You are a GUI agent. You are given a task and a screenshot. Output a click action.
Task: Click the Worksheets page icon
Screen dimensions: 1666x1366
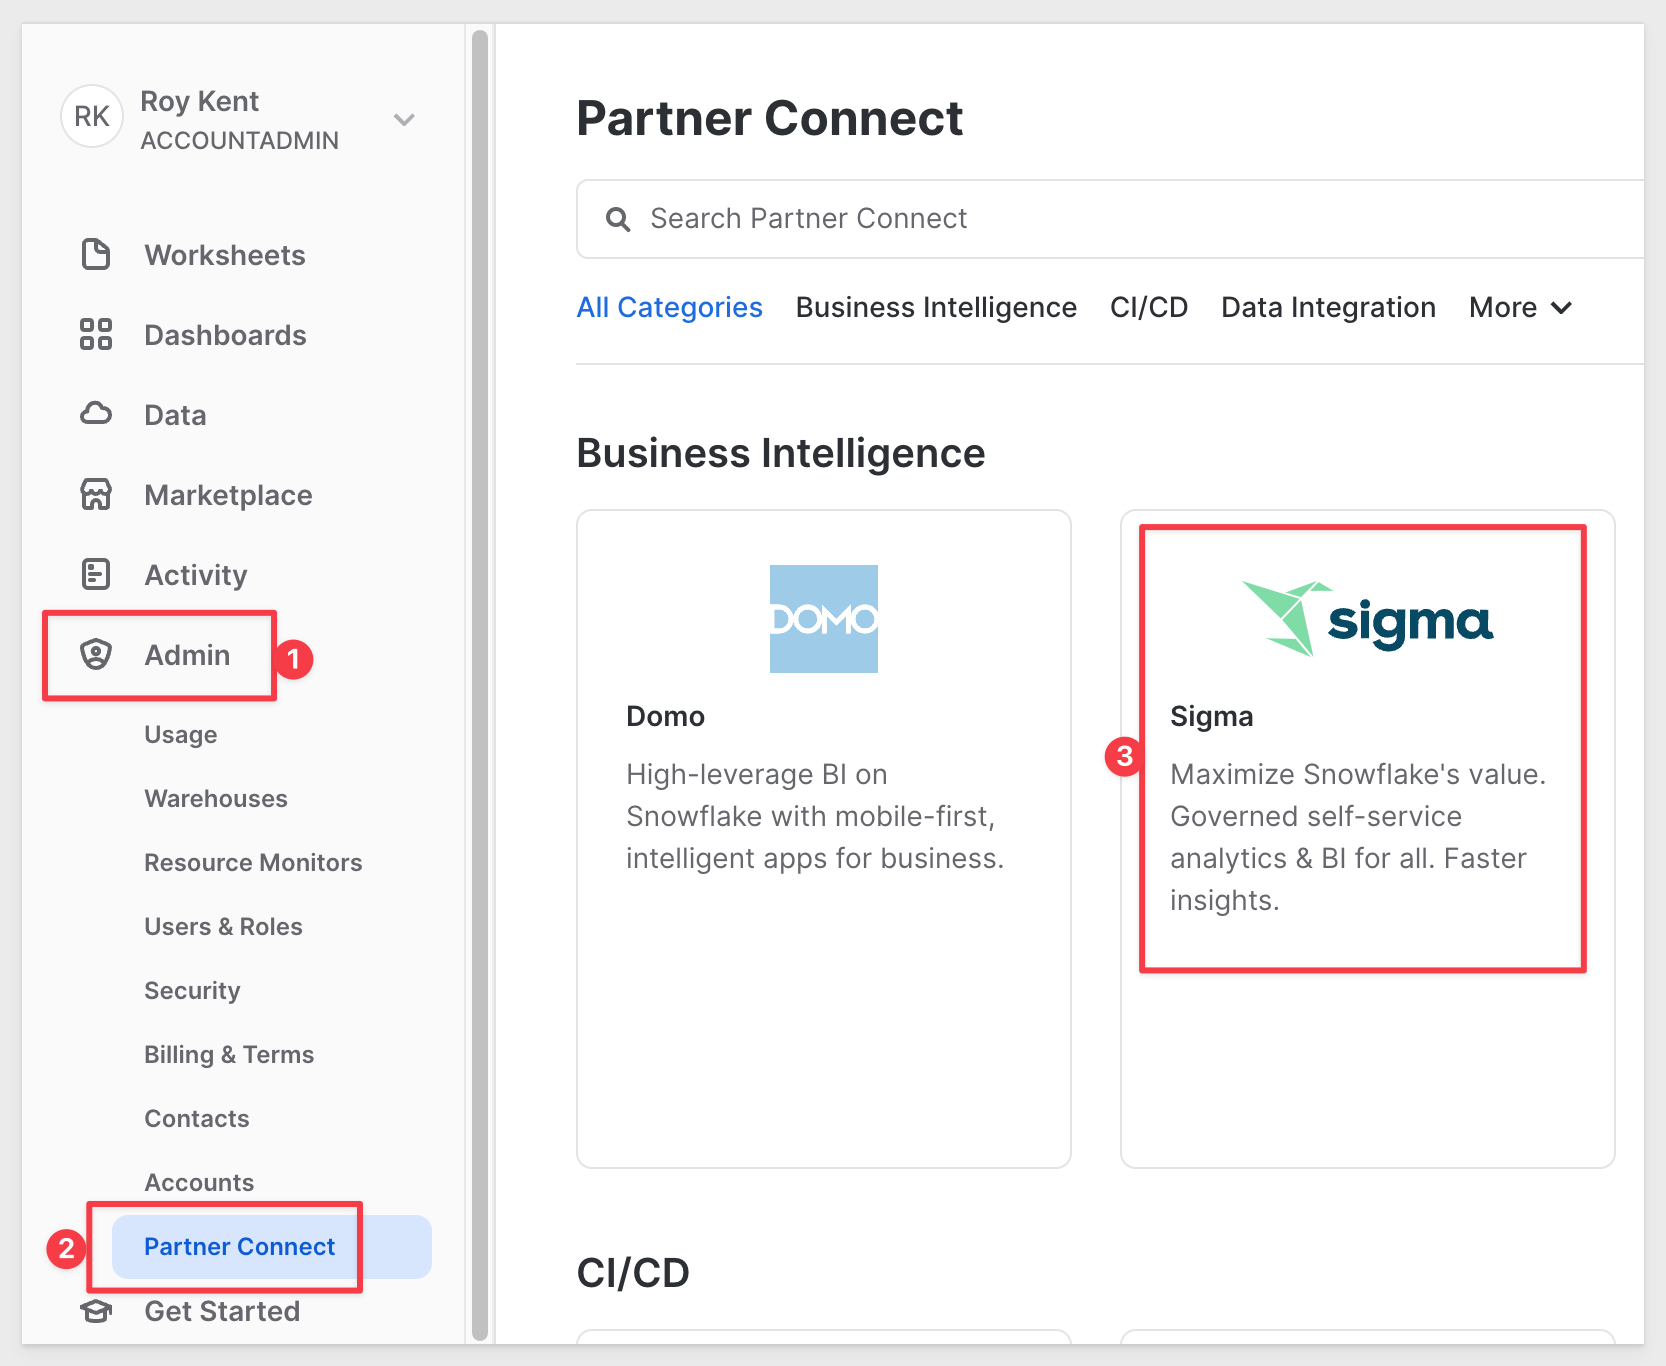click(x=96, y=255)
